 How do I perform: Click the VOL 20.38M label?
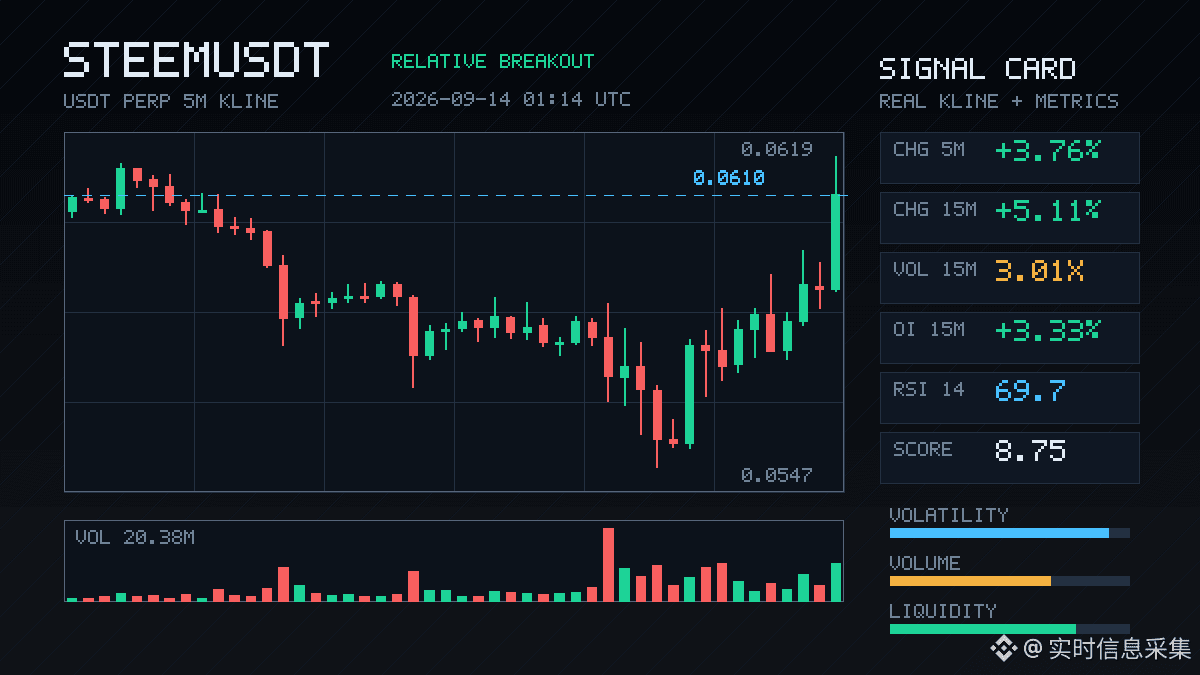click(x=135, y=538)
